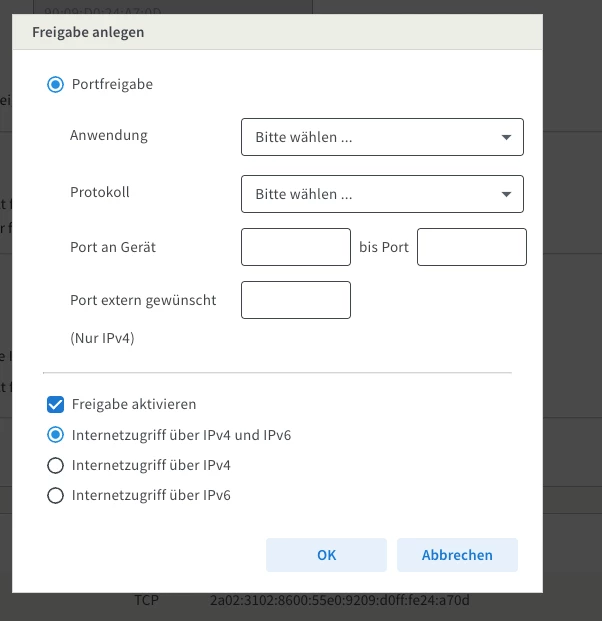Image resolution: width=602 pixels, height=621 pixels.
Task: Click the Anwendung label text
Action: tap(108, 135)
